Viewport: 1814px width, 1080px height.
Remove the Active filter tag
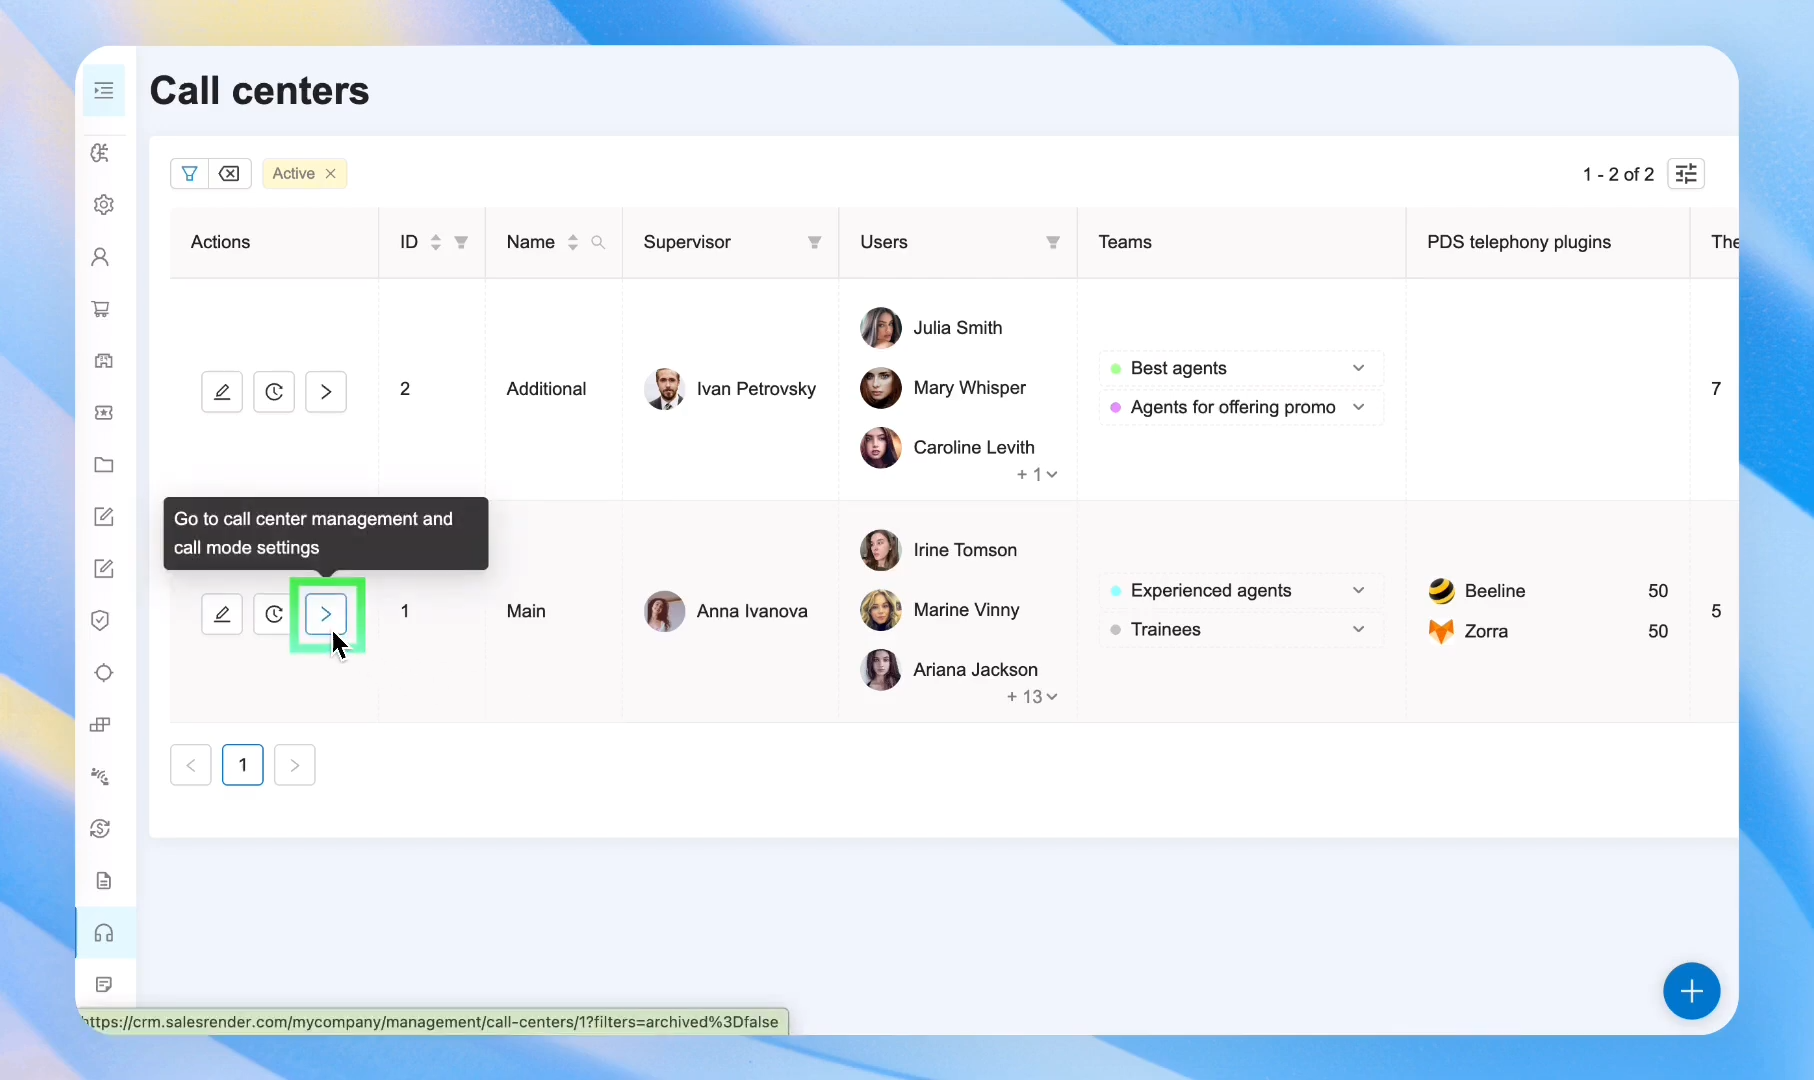click(x=331, y=174)
